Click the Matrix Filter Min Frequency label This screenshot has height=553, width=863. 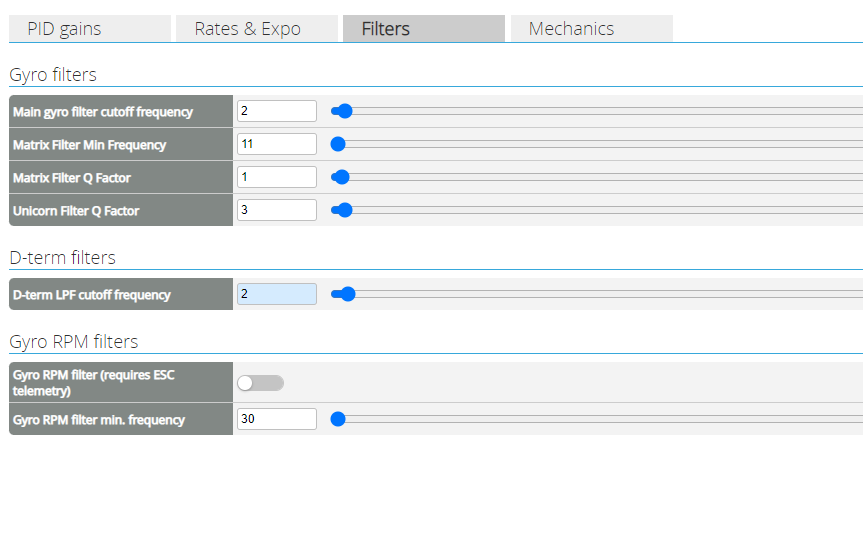pos(90,145)
